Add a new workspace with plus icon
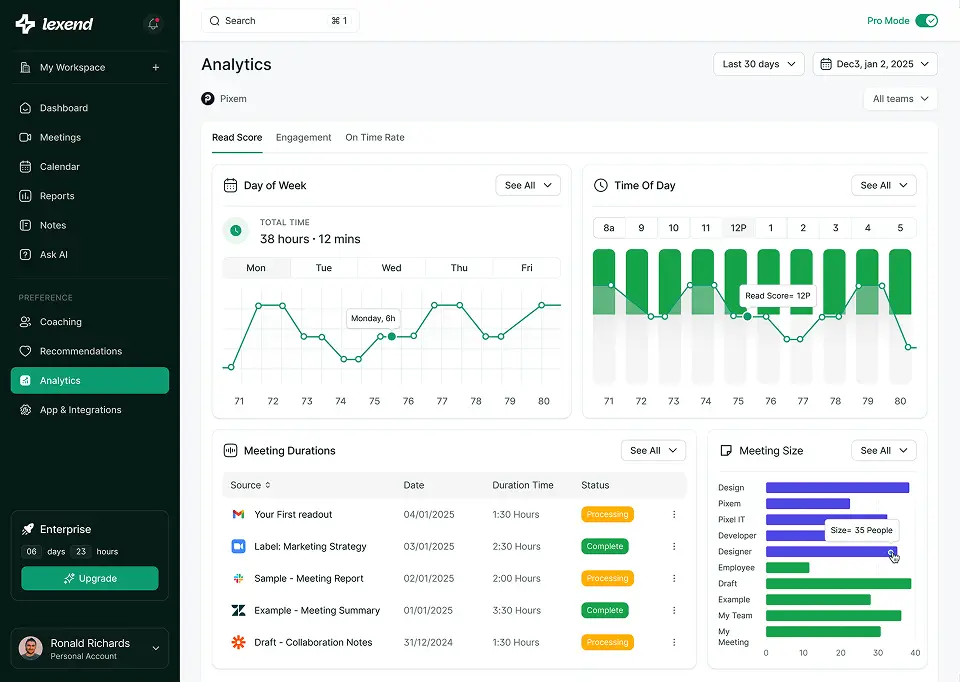Image resolution: width=960 pixels, height=683 pixels. (155, 68)
